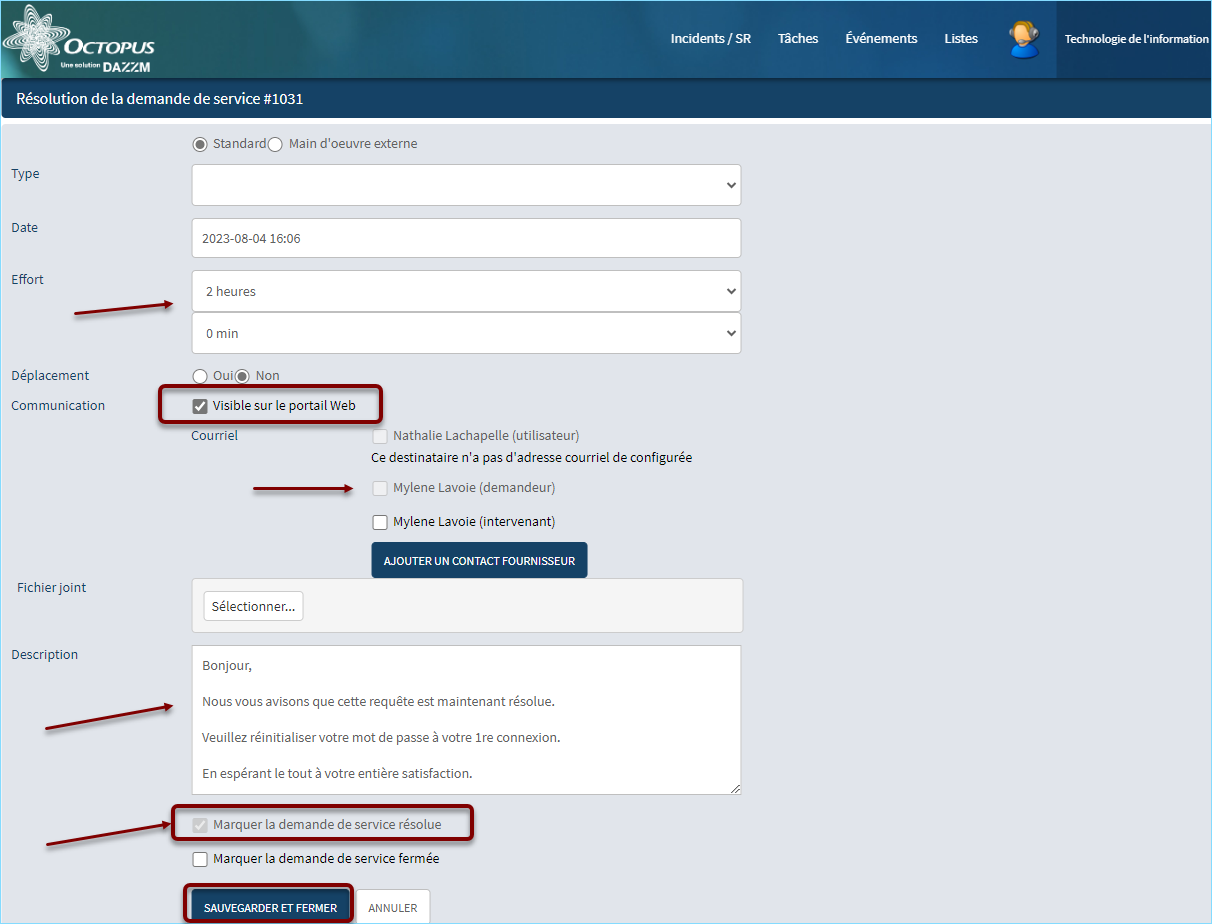
Task: Click the user avatar icon in the header
Action: tap(1023, 39)
